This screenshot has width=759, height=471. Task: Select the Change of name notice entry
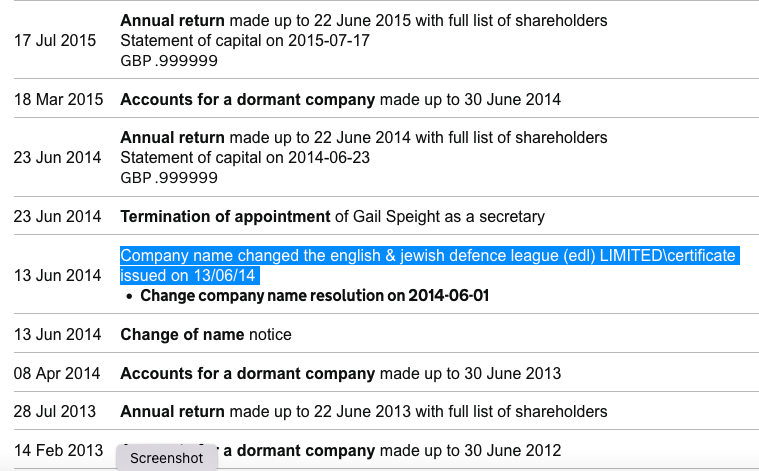(x=206, y=334)
